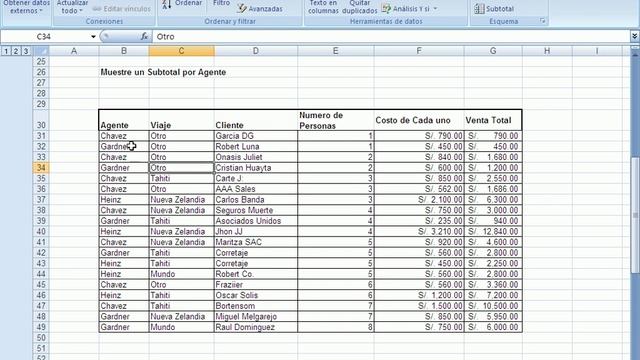This screenshot has height=360, width=640.
Task: Click the 'Carlos Banda' cell
Action: pos(256,200)
